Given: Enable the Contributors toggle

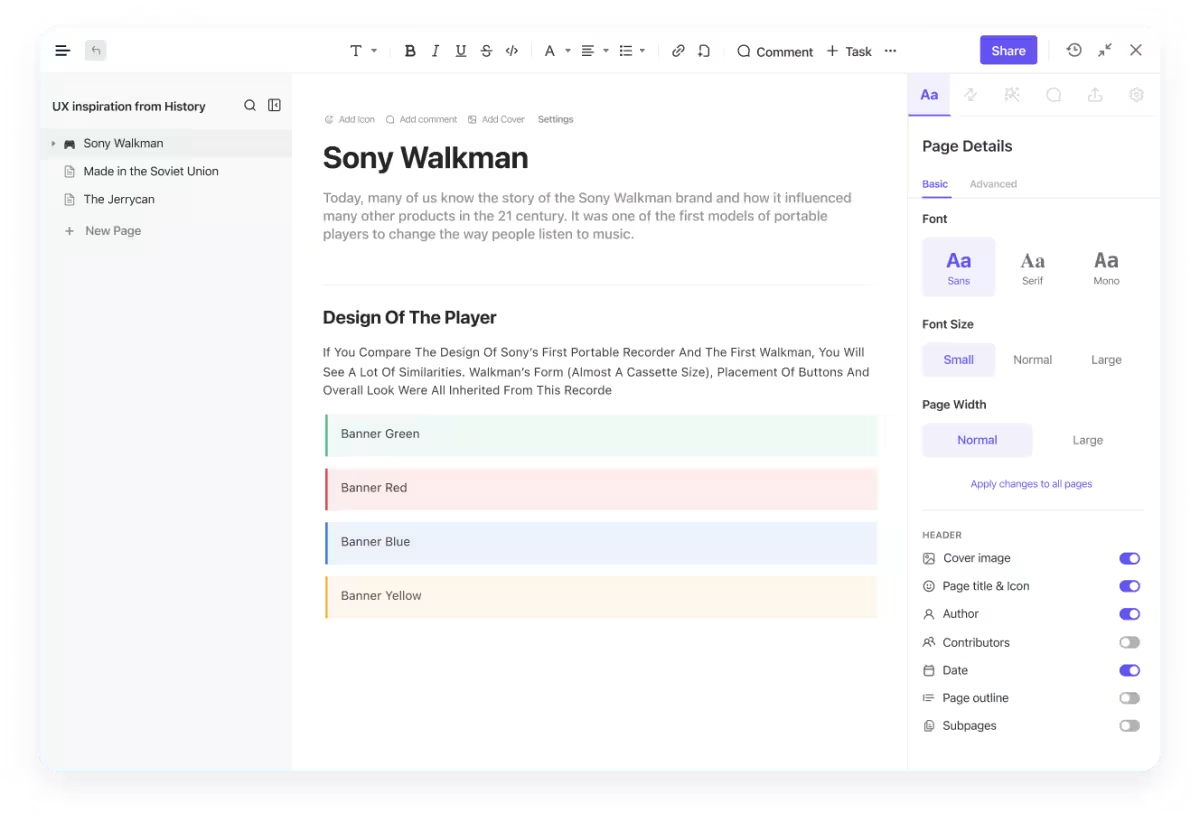Looking at the screenshot, I should 1129,643.
